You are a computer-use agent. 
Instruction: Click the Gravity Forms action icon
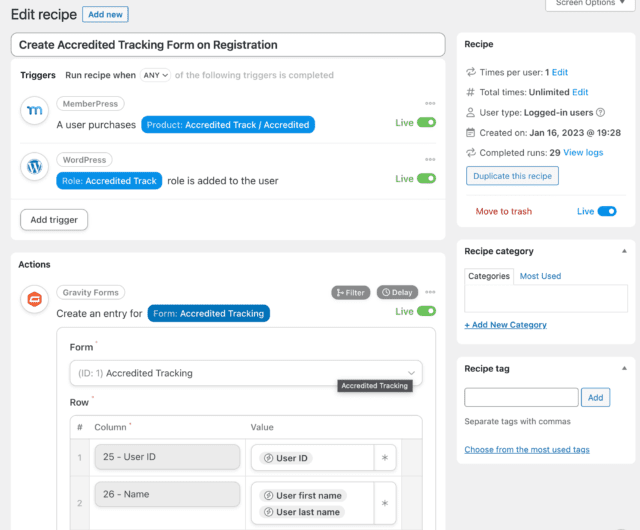pyautogui.click(x=35, y=301)
